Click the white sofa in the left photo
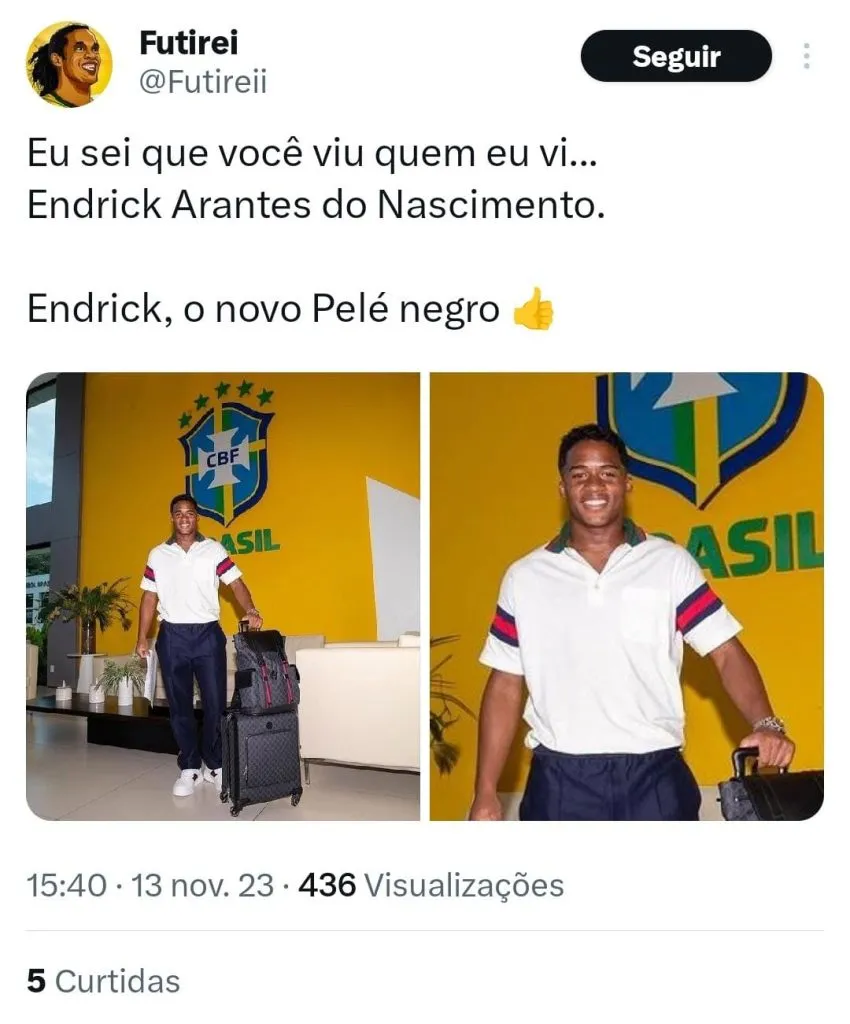Viewport: 850px width, 1024px height. pos(358,699)
